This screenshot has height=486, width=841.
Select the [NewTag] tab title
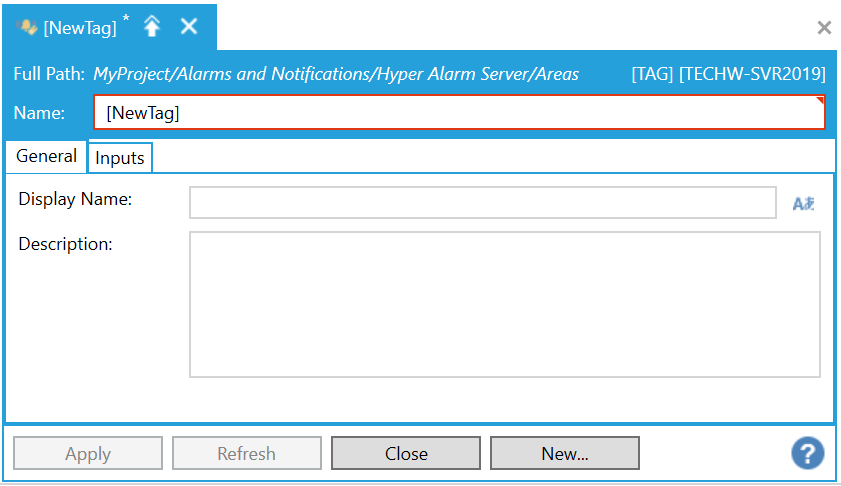[x=80, y=28]
